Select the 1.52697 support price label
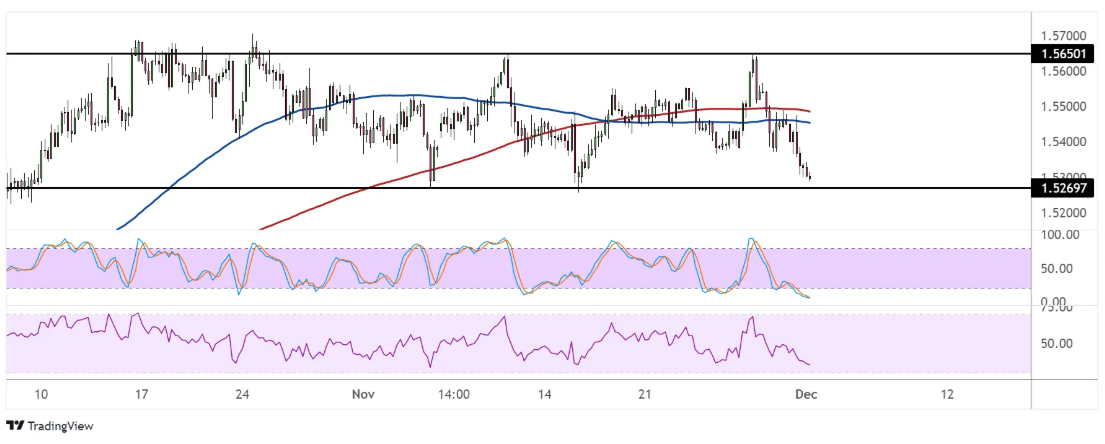The width and height of the screenshot is (1105, 444). (1063, 189)
